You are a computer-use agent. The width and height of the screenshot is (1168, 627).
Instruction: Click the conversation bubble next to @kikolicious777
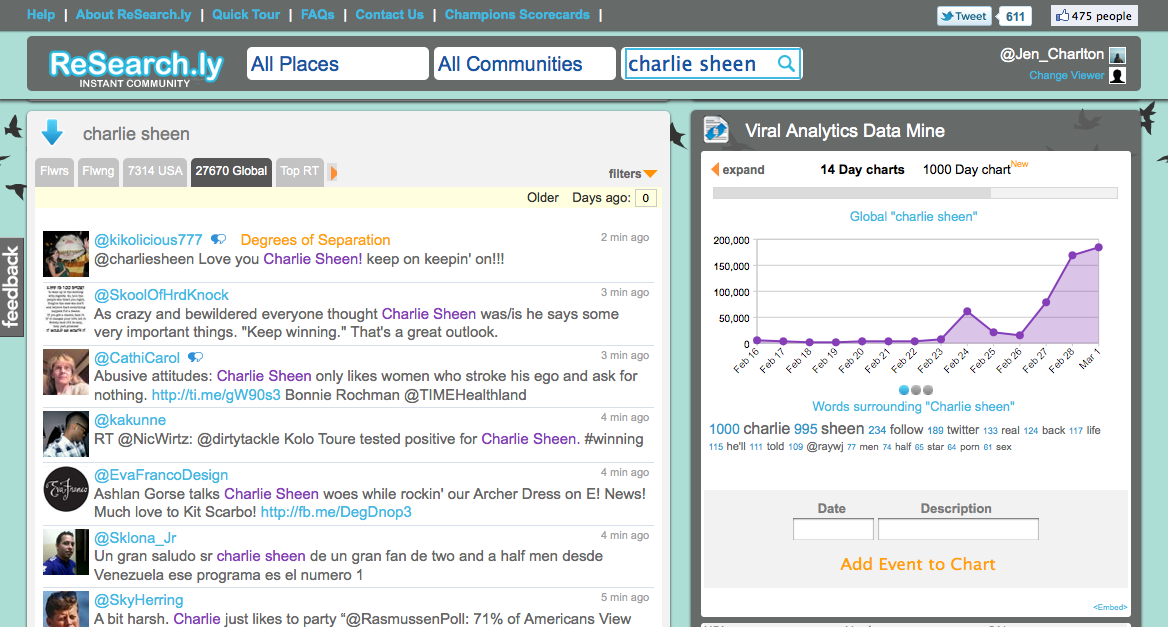click(218, 240)
